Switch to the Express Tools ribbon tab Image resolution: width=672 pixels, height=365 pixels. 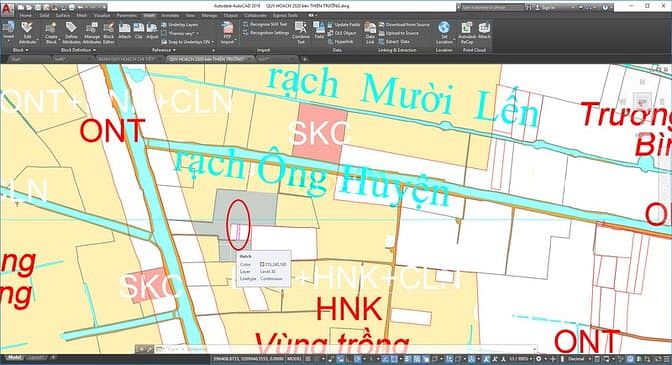tap(285, 15)
